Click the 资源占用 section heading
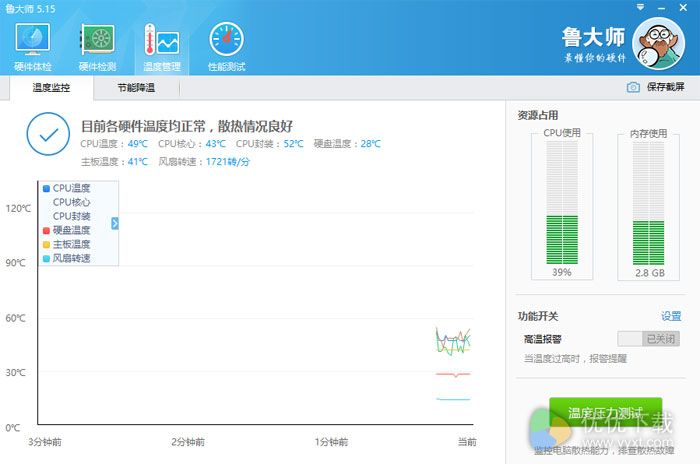The width and height of the screenshot is (700, 464). tap(538, 115)
